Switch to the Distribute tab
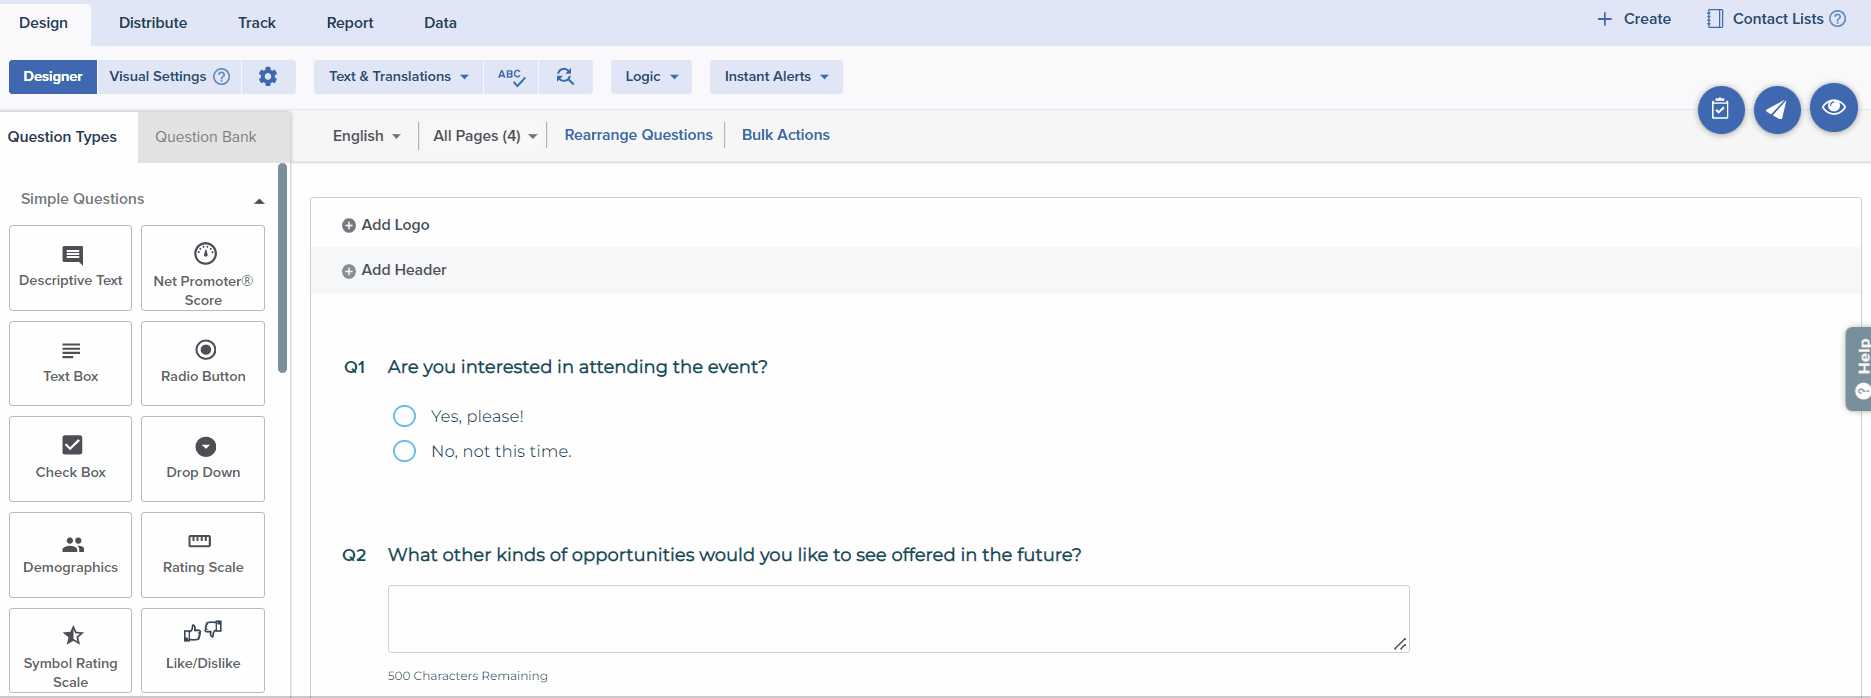This screenshot has height=698, width=1871. click(153, 23)
